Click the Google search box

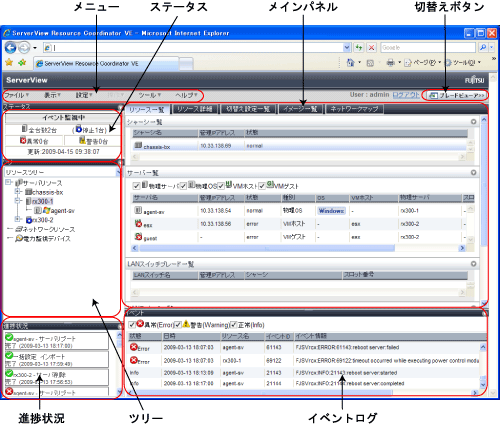[x=428, y=48]
